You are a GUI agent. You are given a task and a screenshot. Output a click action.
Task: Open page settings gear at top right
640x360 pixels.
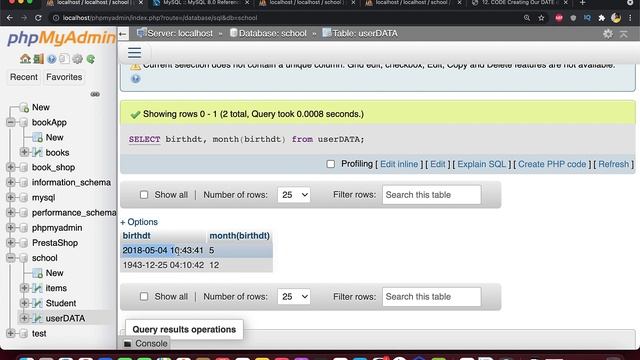[x=608, y=33]
